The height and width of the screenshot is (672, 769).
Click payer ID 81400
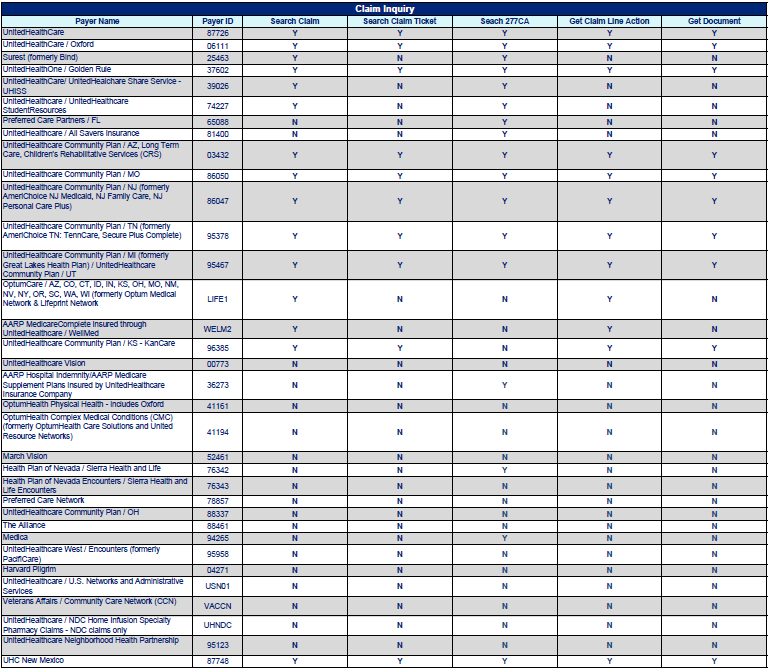pos(218,134)
